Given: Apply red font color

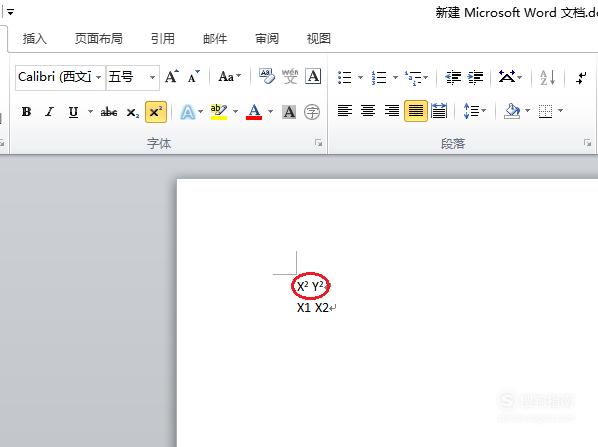Looking at the screenshot, I should click(254, 112).
